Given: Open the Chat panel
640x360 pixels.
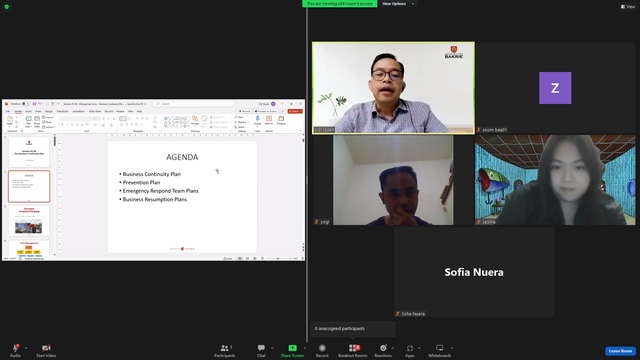Looking at the screenshot, I should point(261,350).
